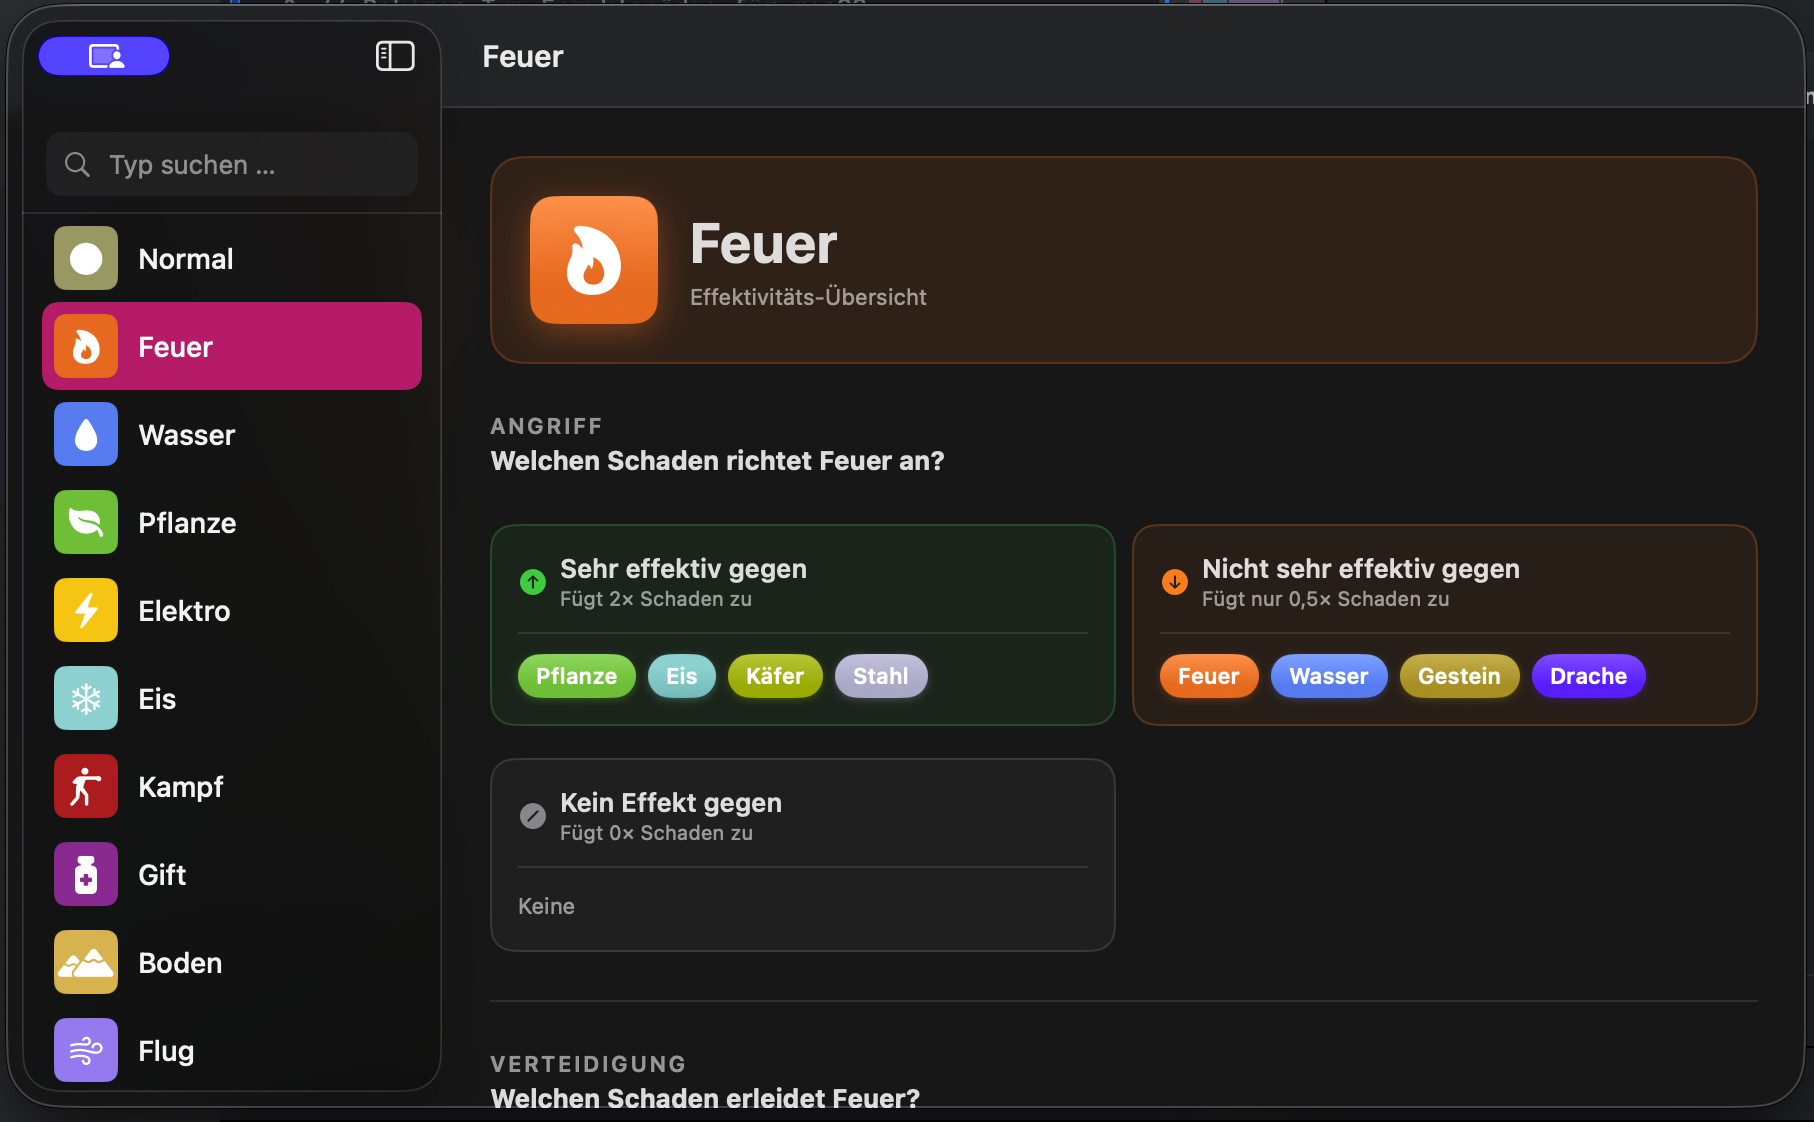Open the Käfer type chip
Viewport: 1814px width, 1122px height.
point(775,676)
